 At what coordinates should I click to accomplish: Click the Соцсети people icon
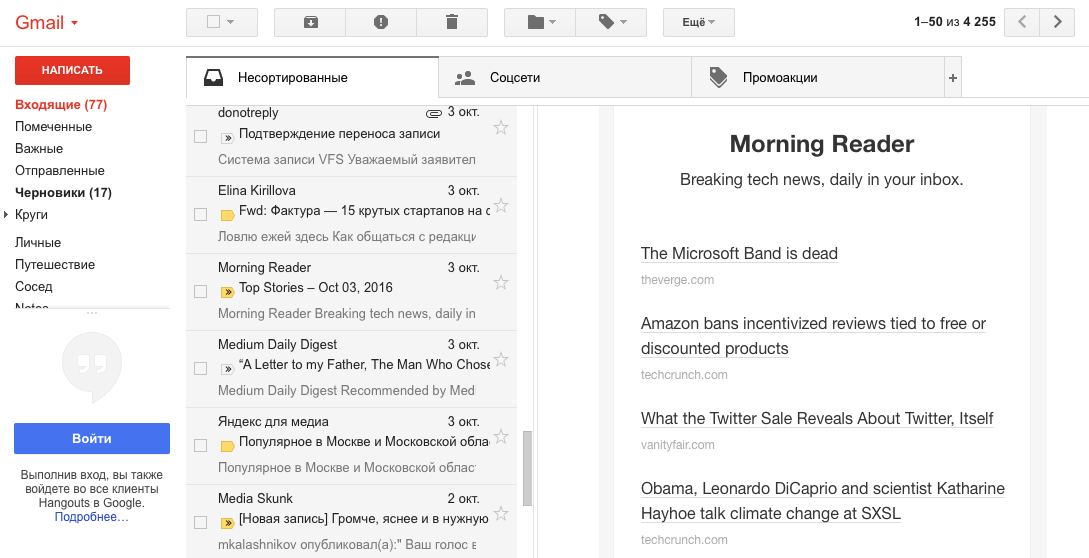click(x=465, y=78)
